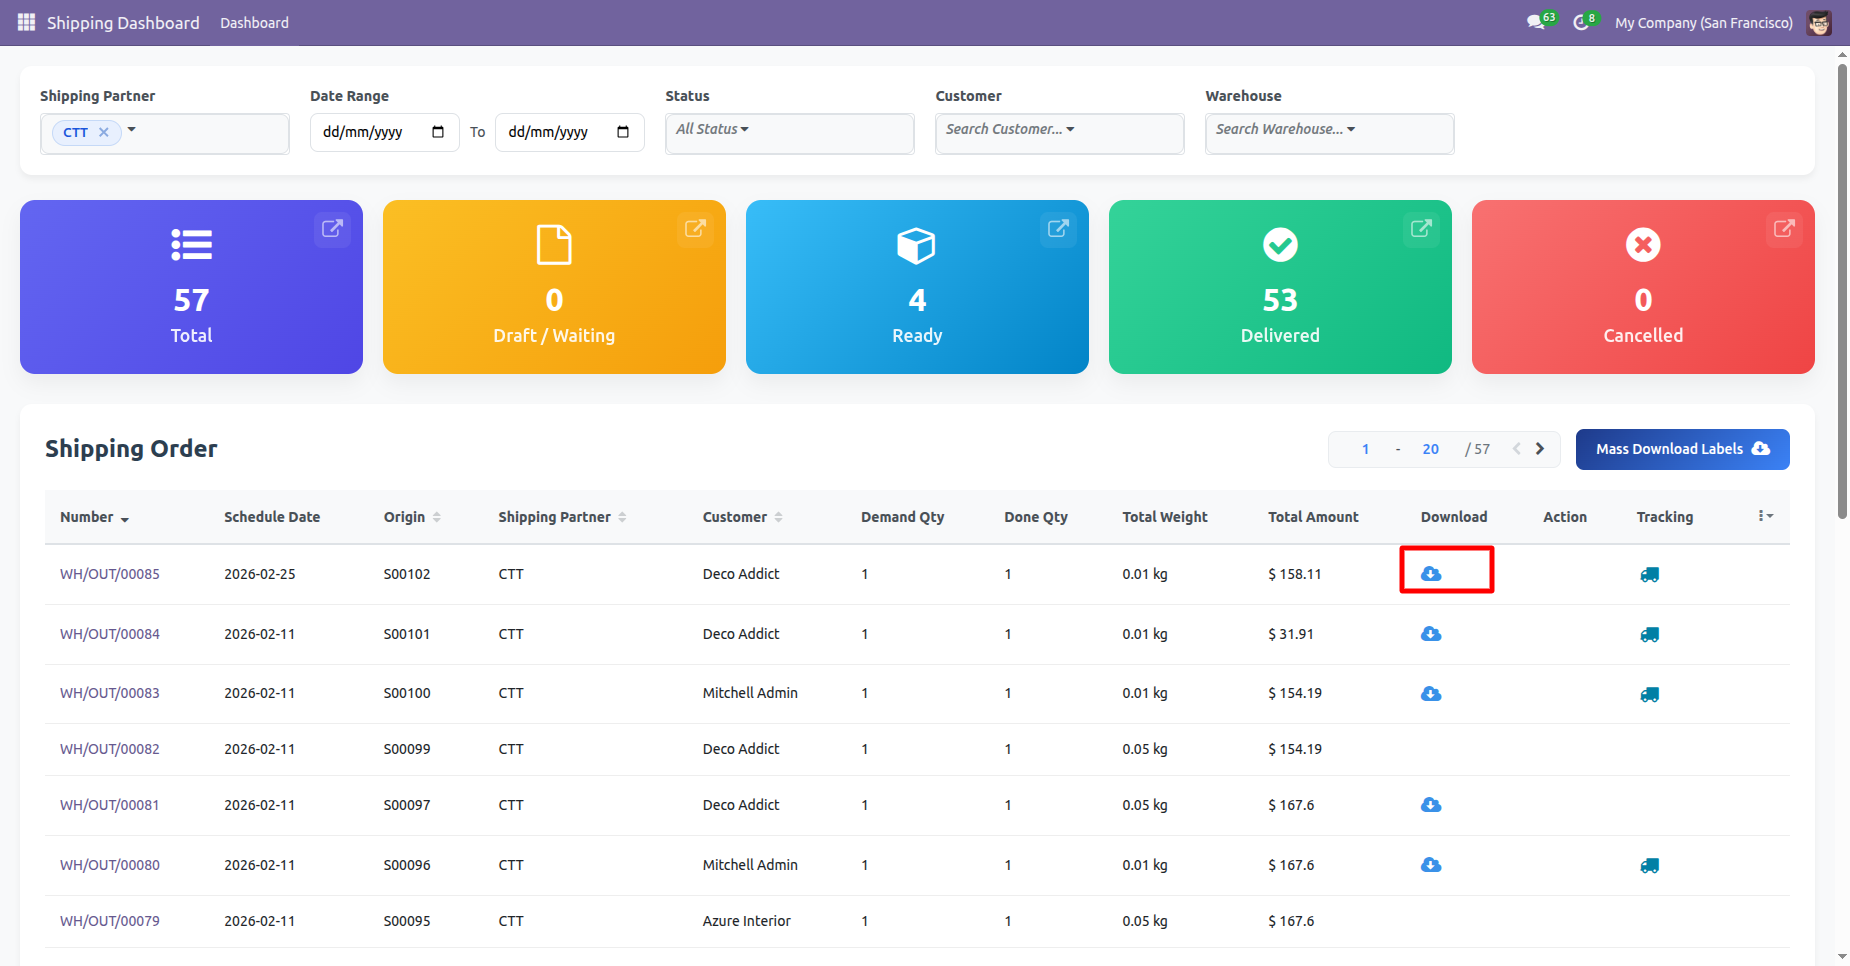Download label for WH/OUT/00081
This screenshot has height=966, width=1850.
pos(1431,805)
